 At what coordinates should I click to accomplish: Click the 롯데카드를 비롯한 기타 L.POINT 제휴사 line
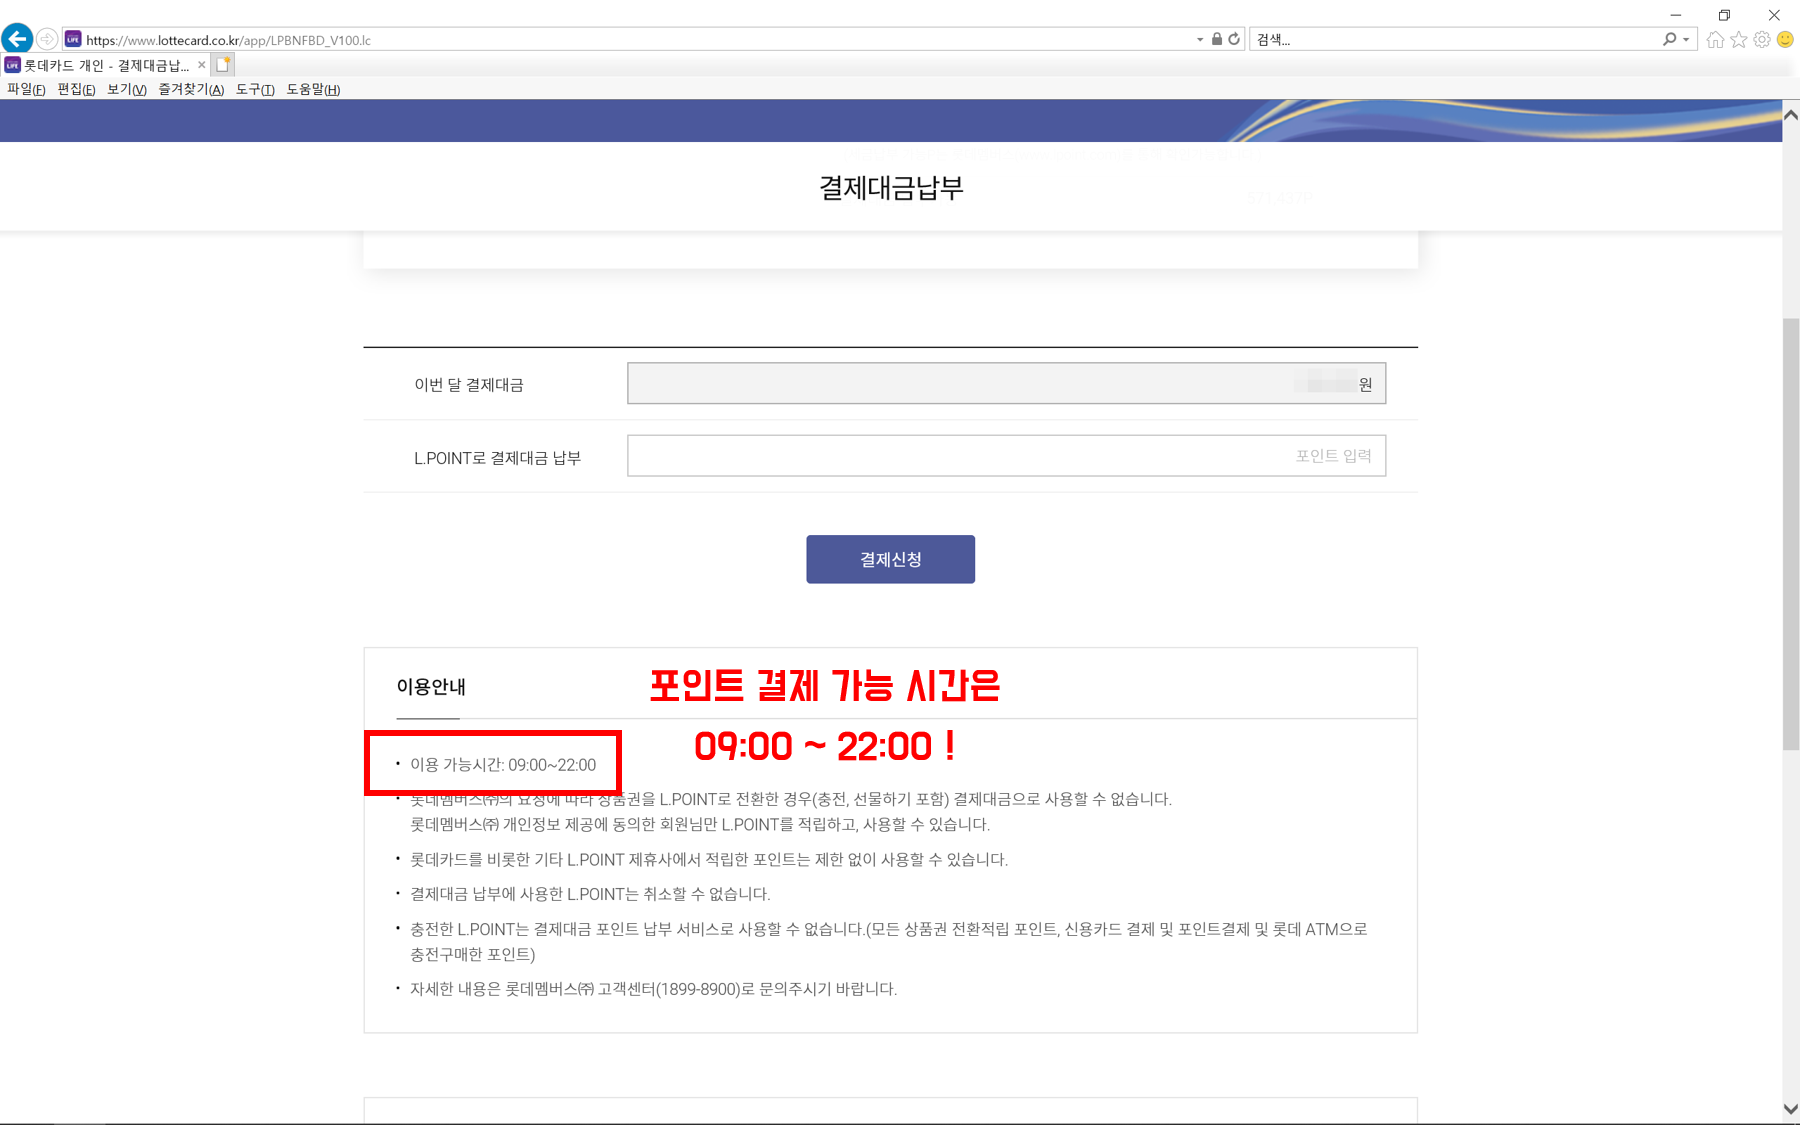(x=709, y=860)
